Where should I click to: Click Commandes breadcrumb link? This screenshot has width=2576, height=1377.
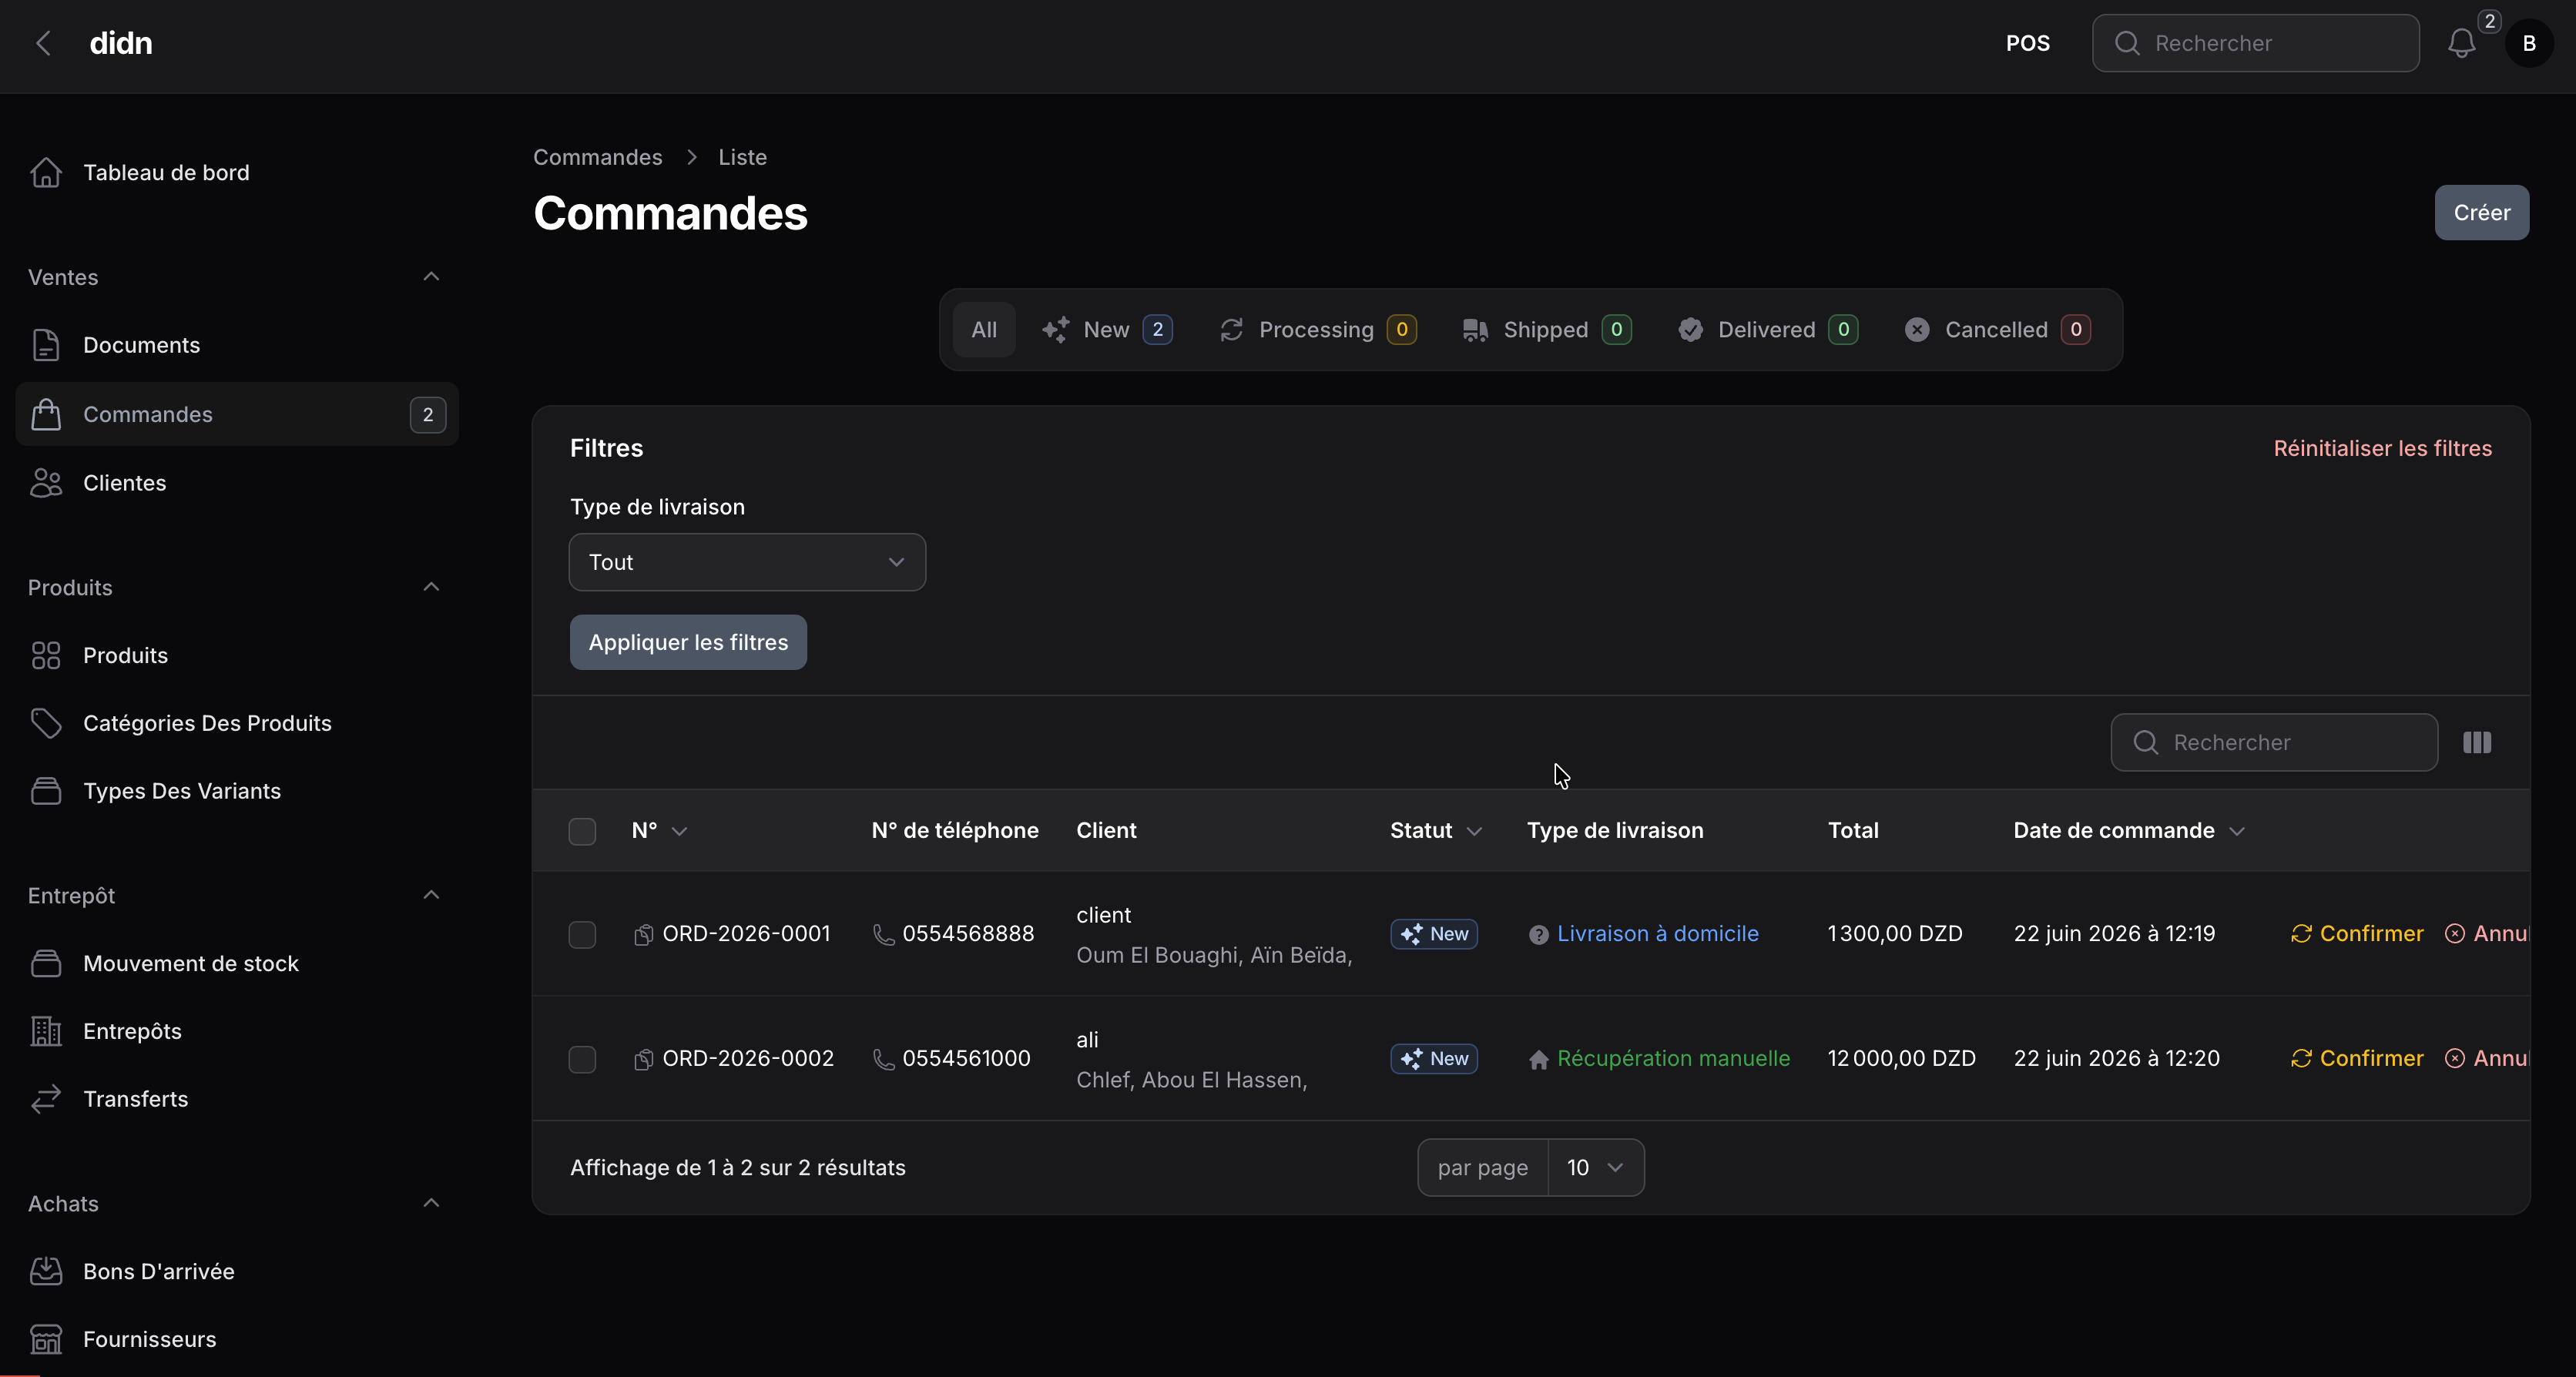(597, 157)
